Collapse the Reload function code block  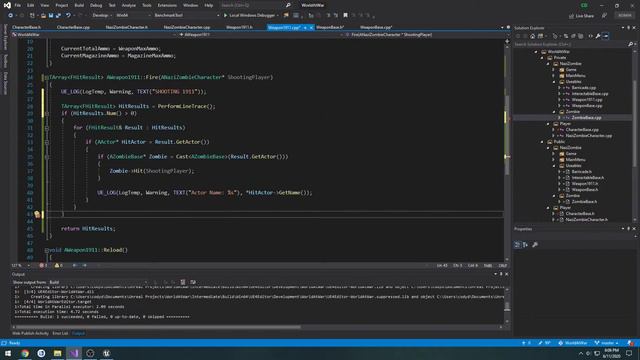pos(47,250)
